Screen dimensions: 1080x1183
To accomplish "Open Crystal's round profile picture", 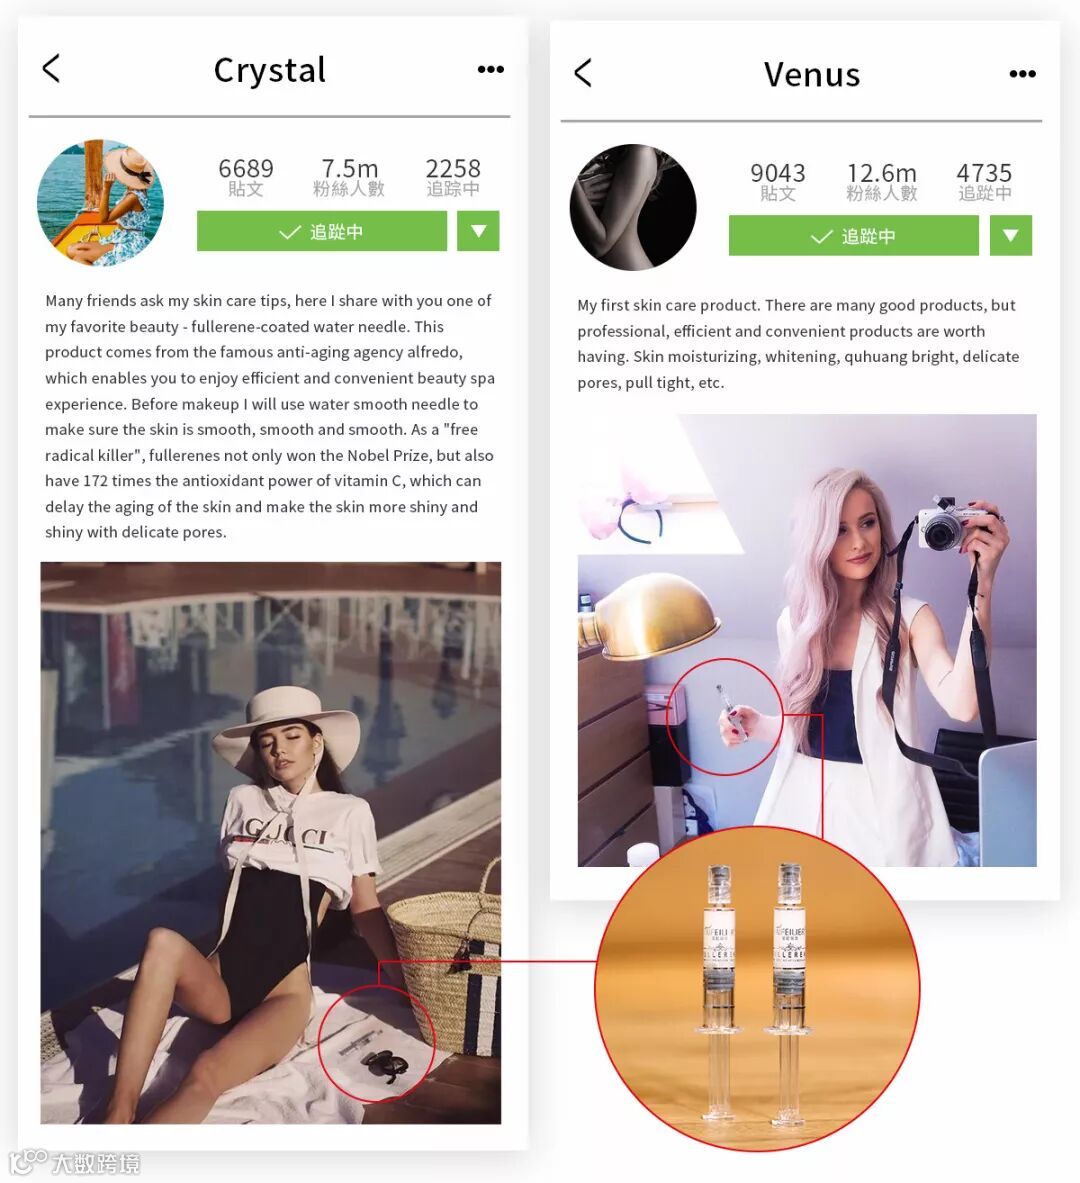I will tap(100, 202).
